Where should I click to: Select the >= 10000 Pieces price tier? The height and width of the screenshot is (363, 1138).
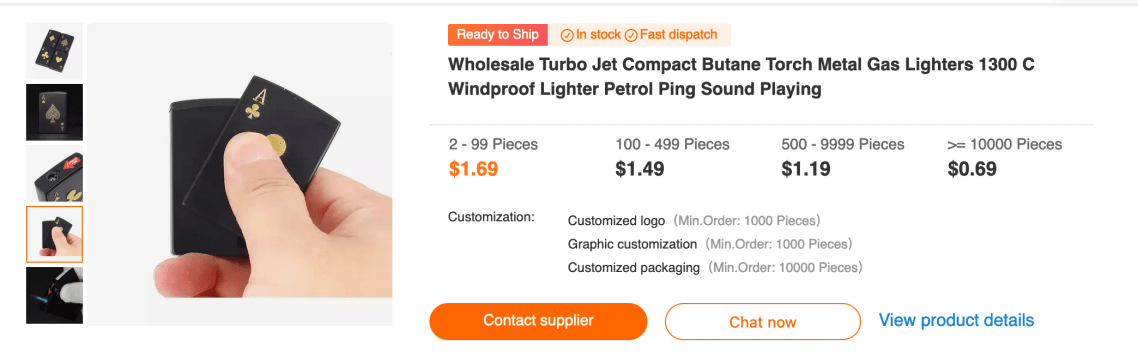tap(1004, 158)
